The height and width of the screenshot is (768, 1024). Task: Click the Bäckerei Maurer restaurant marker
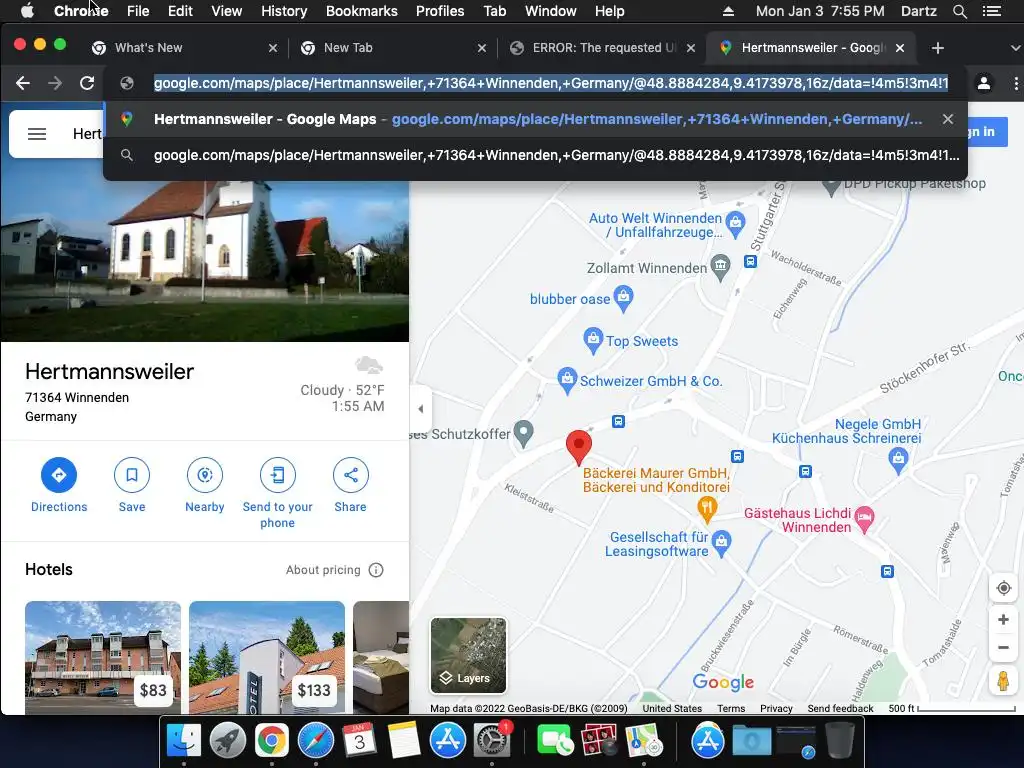click(707, 509)
